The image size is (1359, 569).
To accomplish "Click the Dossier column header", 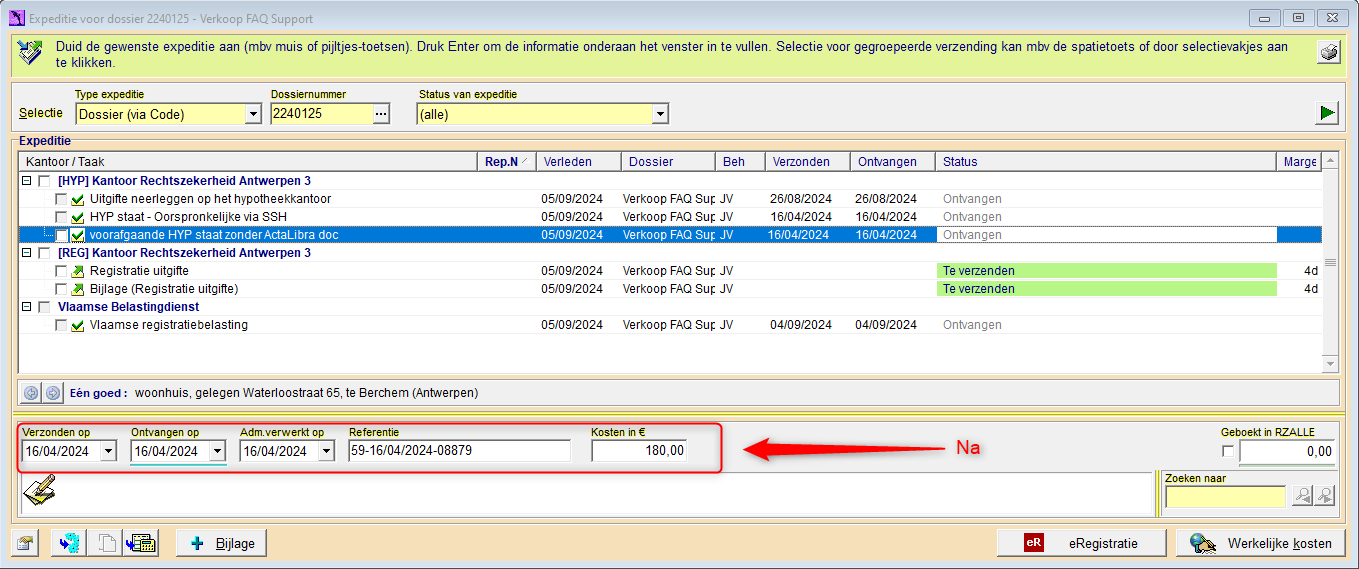I will 668,161.
